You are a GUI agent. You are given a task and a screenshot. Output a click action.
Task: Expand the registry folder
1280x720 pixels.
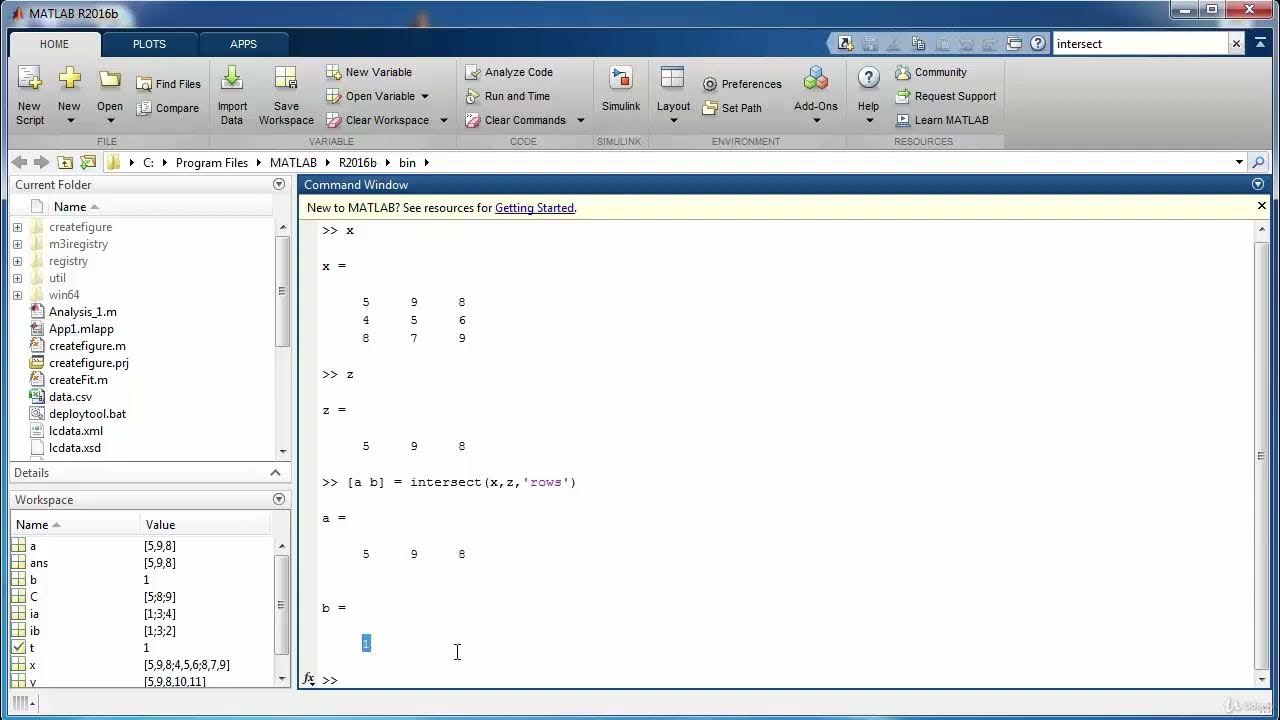tap(17, 261)
